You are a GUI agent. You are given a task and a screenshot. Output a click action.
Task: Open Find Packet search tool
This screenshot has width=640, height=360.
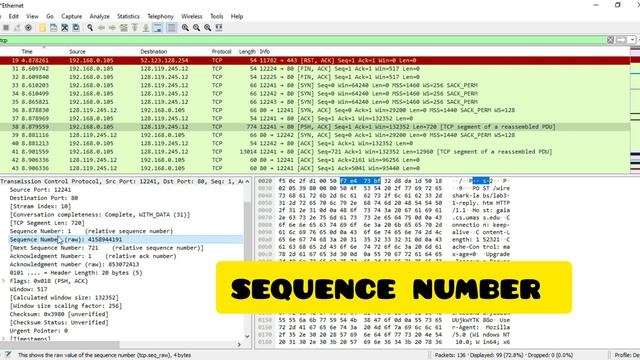(x=90, y=28)
